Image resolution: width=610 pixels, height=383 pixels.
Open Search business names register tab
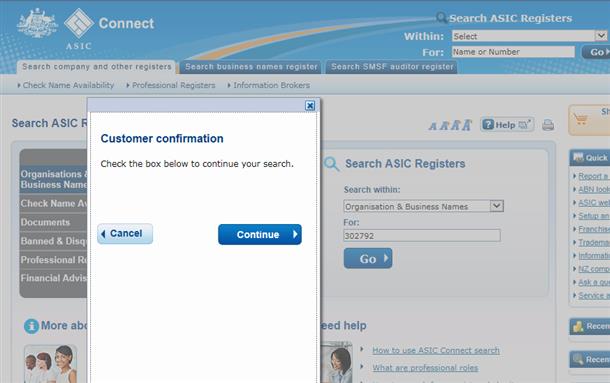tap(251, 67)
